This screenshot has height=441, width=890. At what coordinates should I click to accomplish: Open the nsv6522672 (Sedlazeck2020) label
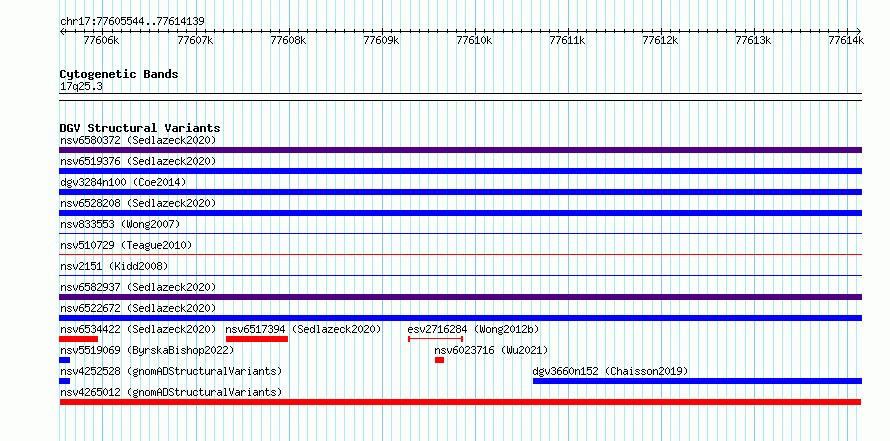(x=138, y=308)
